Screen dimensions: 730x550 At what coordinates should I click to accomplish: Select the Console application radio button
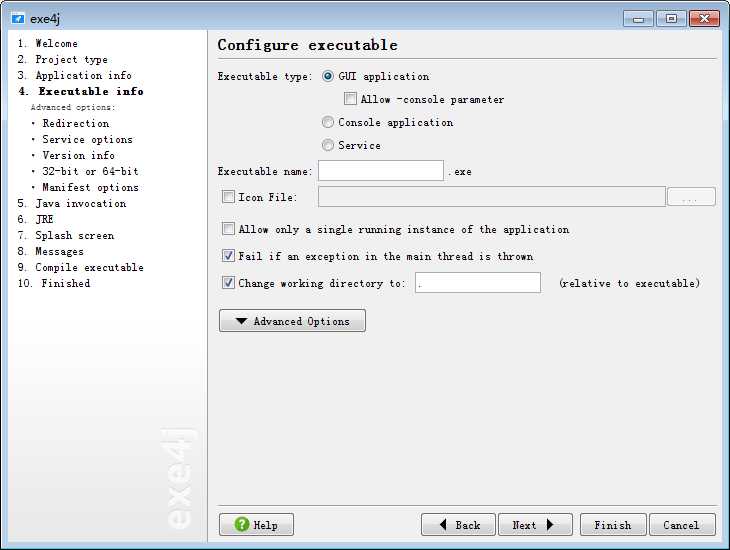point(328,122)
